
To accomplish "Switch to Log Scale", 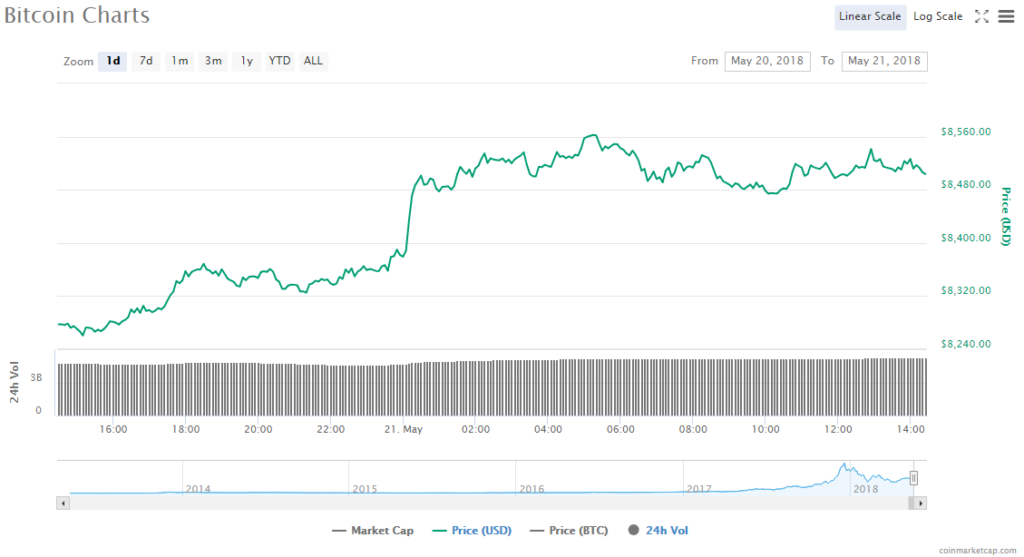I will coord(937,16).
